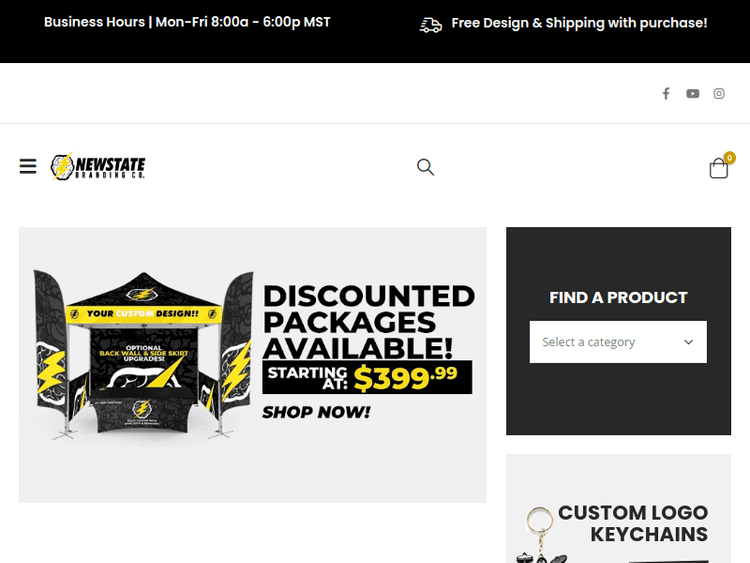Click the custom canopy tent image
Screen dimensions: 750x563
(x=143, y=353)
